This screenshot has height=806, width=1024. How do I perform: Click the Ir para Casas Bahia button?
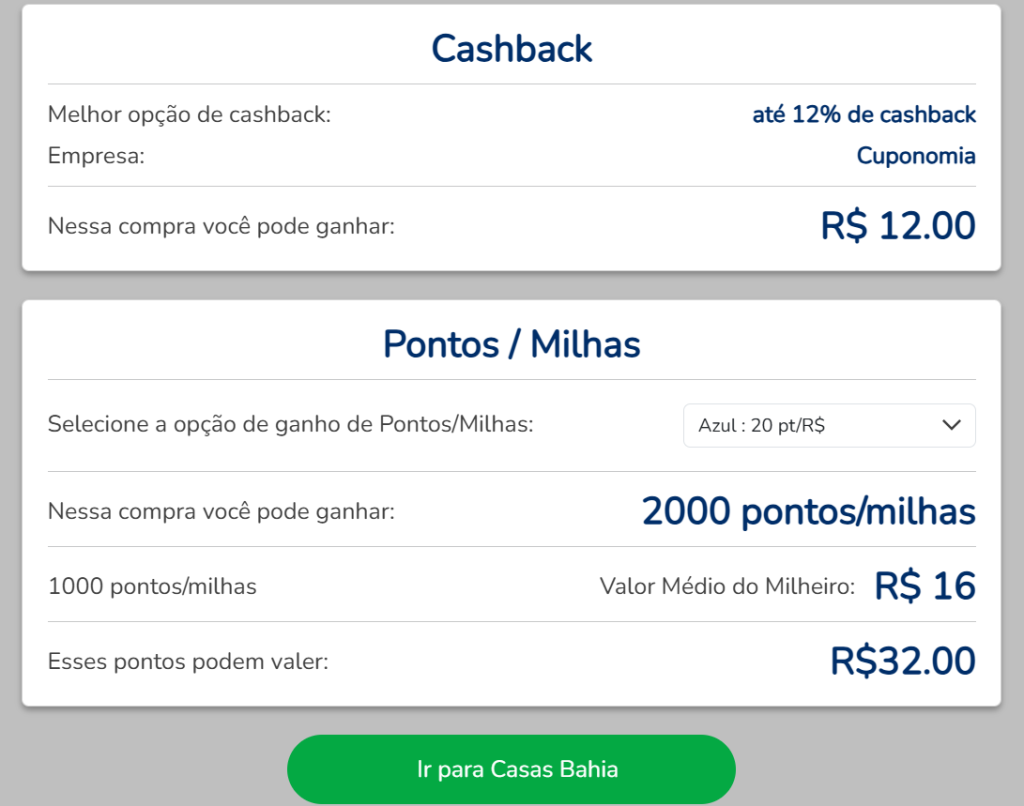click(511, 769)
